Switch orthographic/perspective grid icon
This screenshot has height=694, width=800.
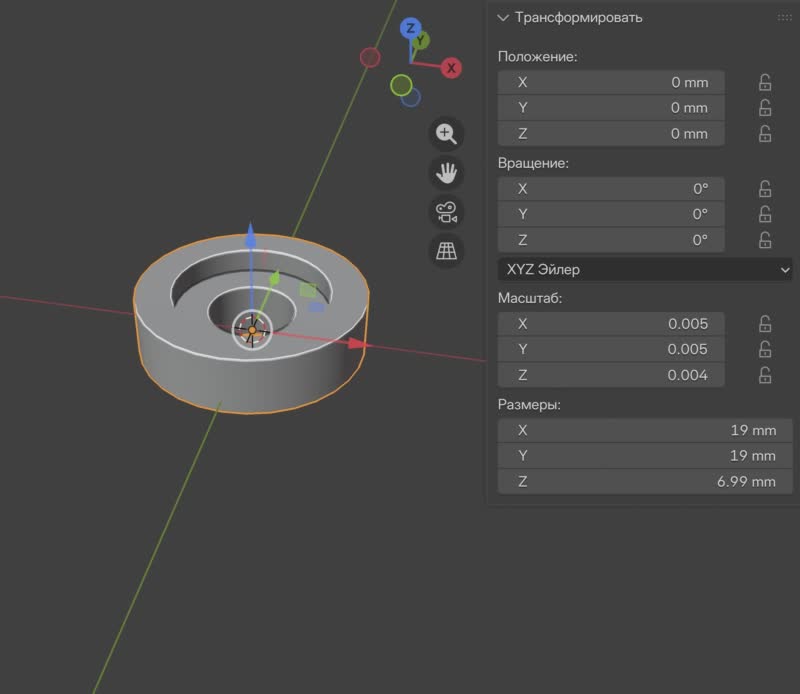pos(446,251)
